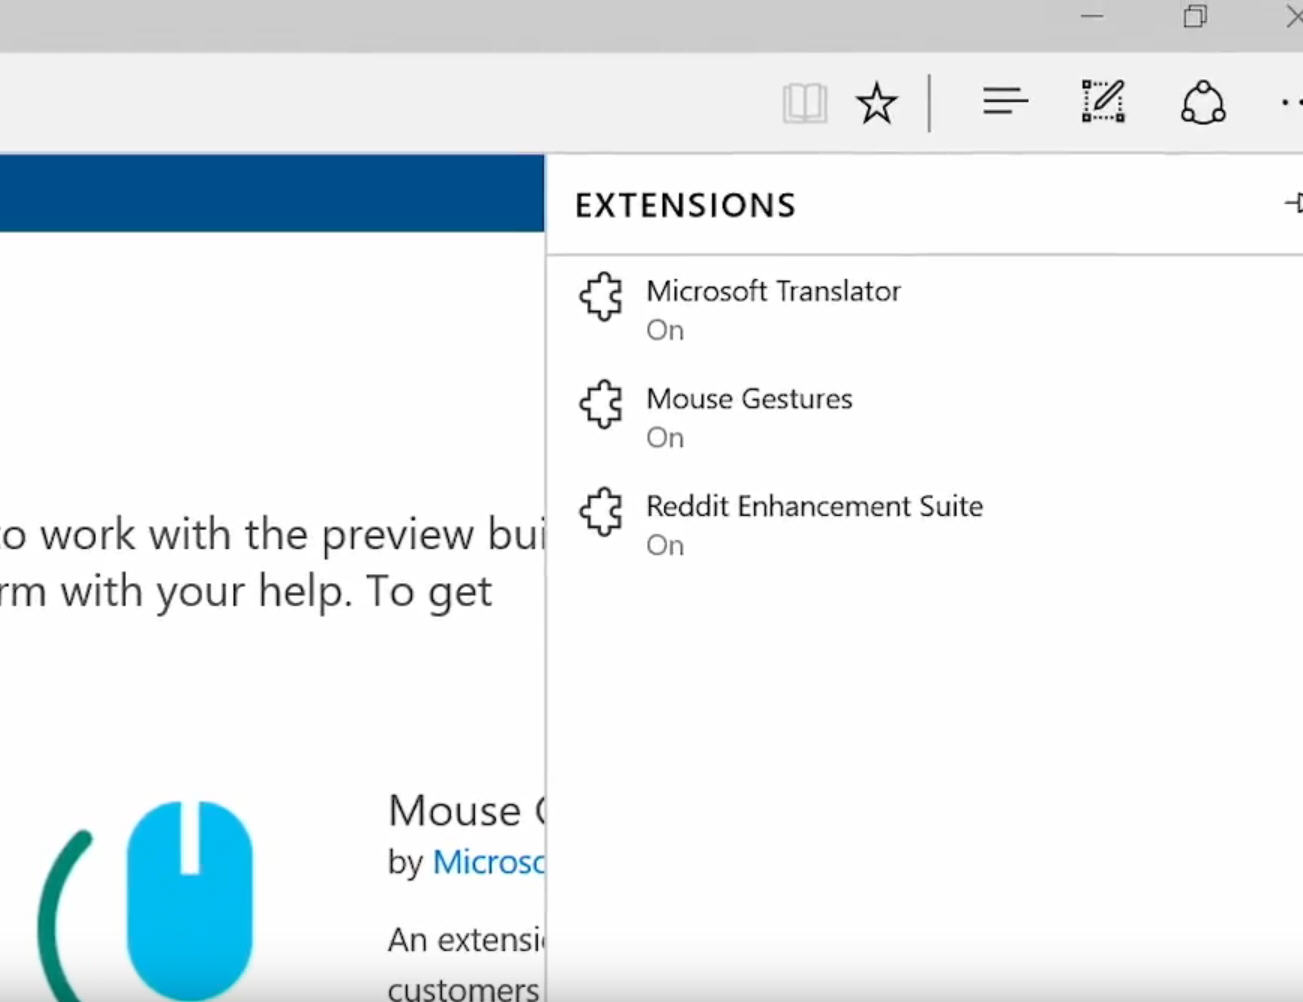
Task: Pin the Extensions pane
Action: coord(1293,203)
